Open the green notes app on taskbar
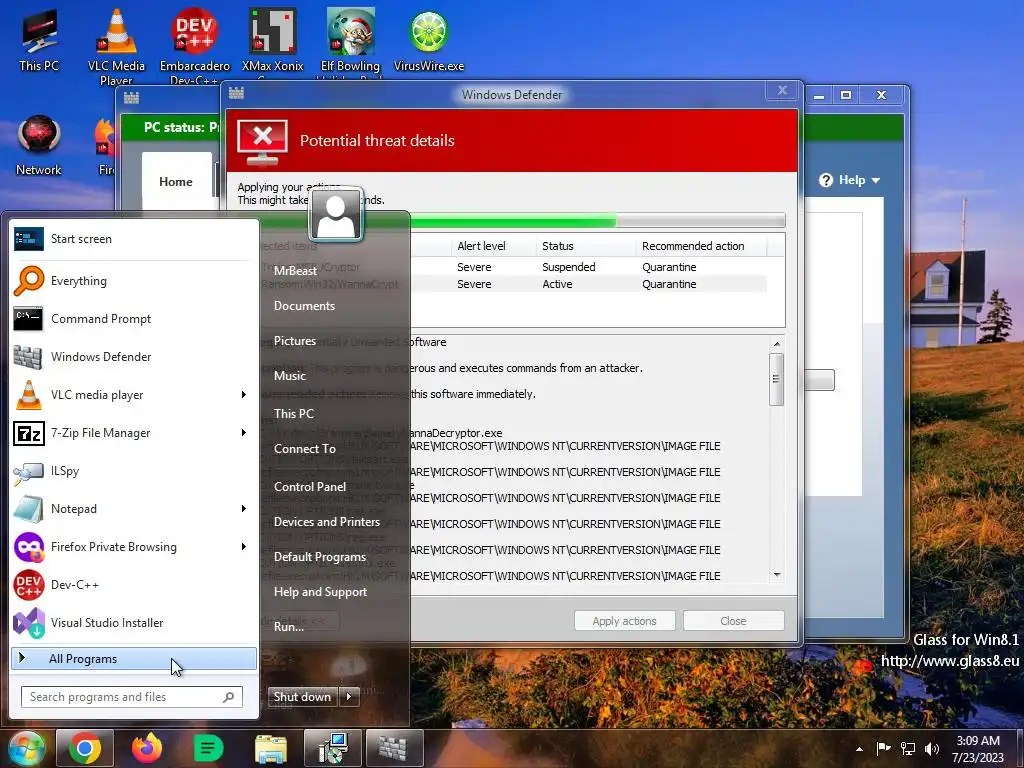The height and width of the screenshot is (768, 1024). tap(208, 748)
